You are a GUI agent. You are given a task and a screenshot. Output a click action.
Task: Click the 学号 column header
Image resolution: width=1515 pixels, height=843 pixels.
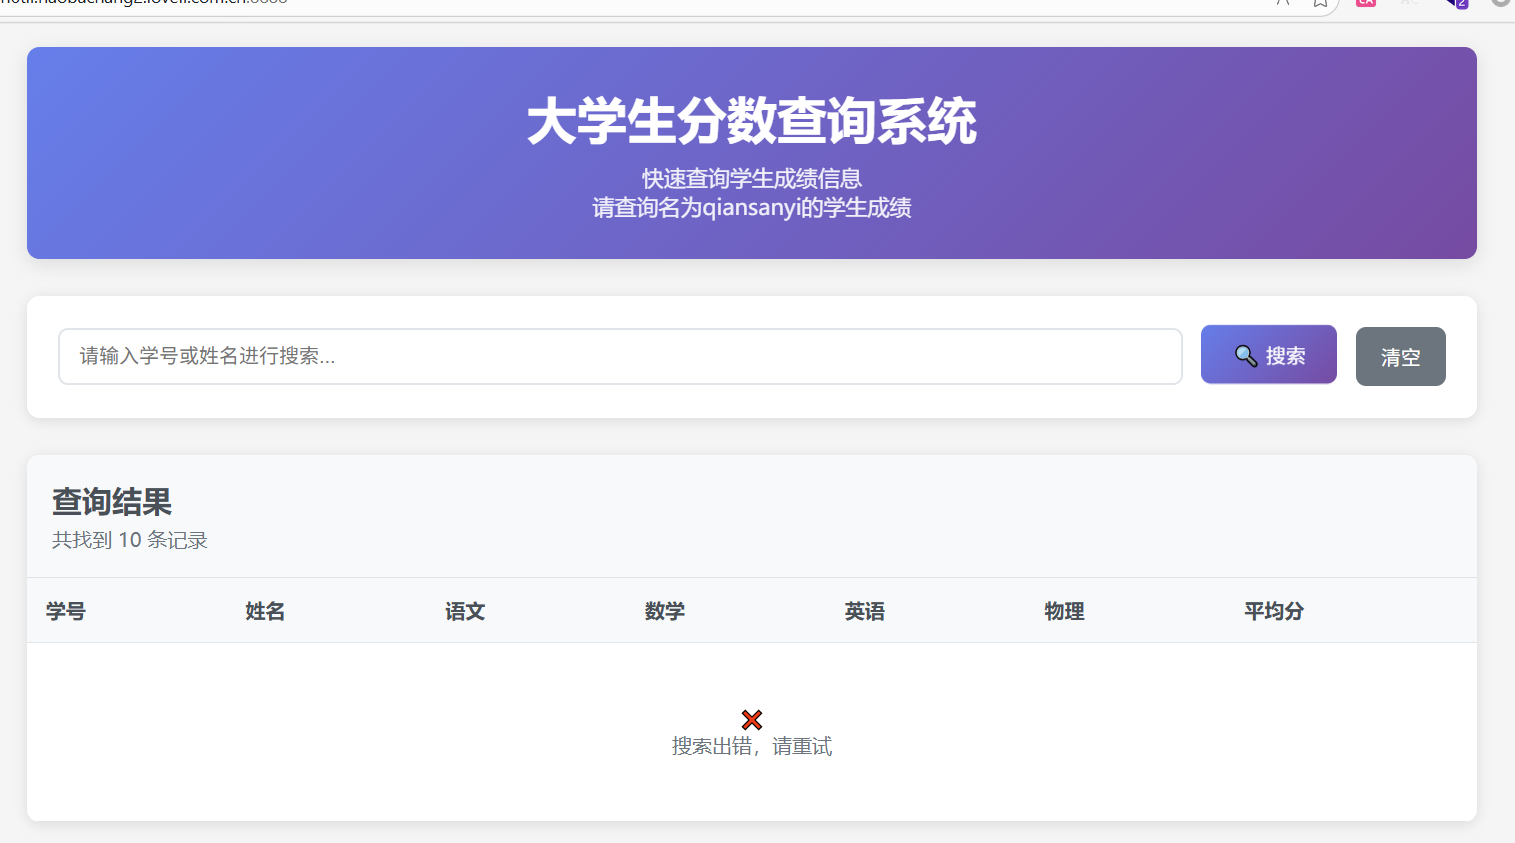[66, 611]
